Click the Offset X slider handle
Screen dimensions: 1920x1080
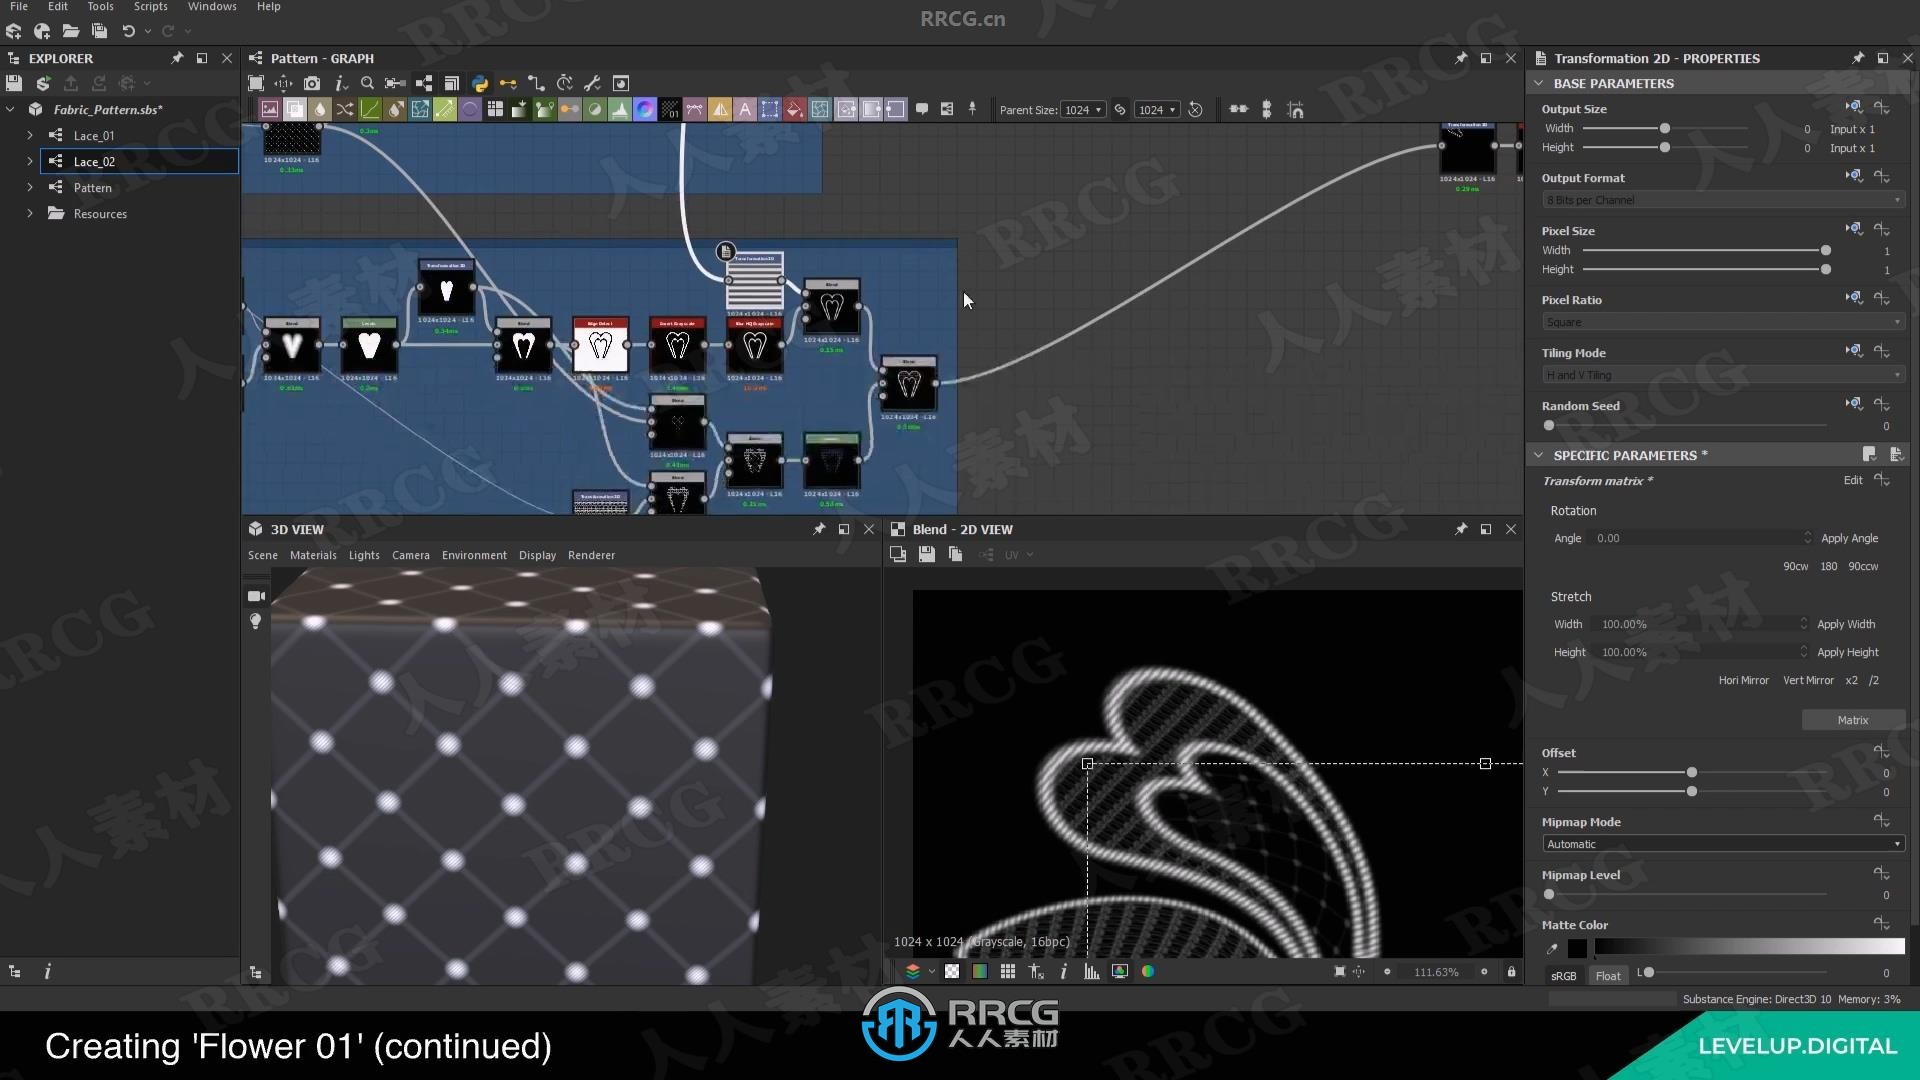tap(1691, 772)
